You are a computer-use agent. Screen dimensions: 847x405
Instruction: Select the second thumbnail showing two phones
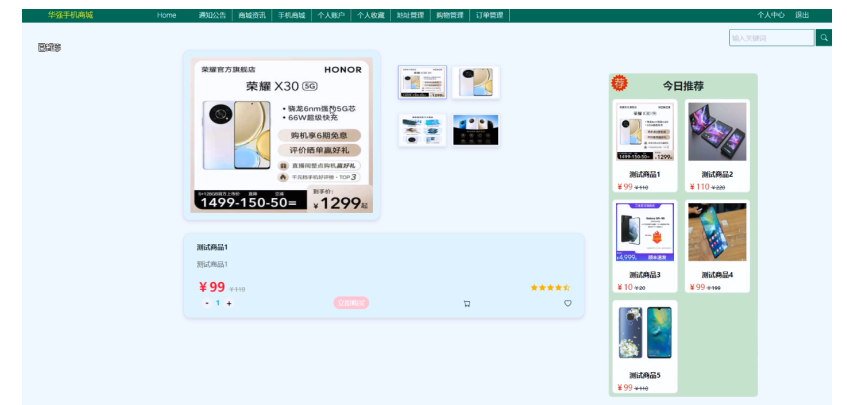(476, 82)
